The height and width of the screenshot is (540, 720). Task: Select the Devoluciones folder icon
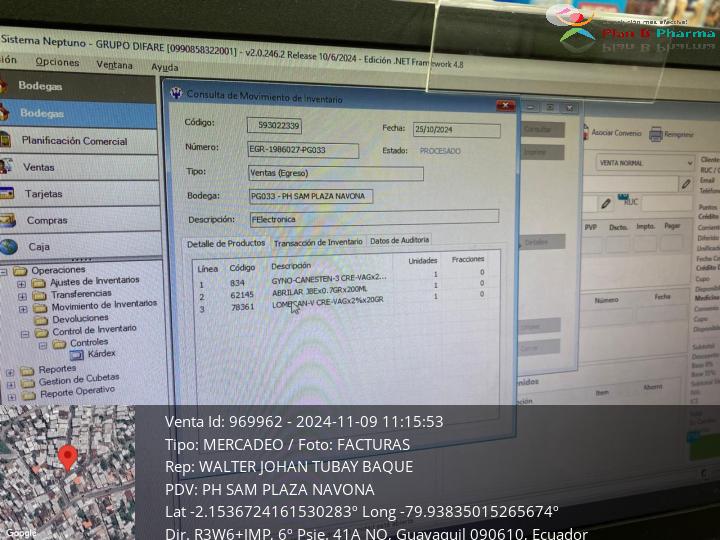click(41, 320)
